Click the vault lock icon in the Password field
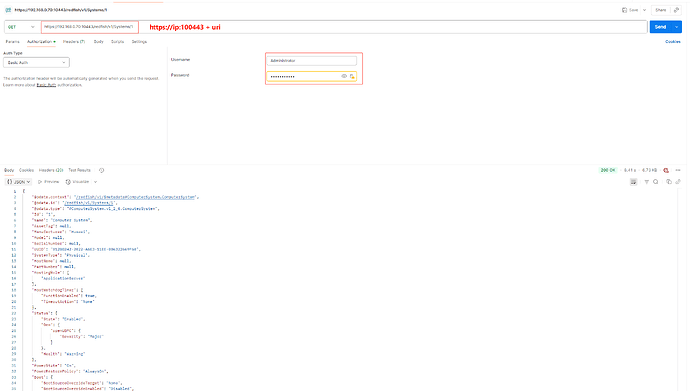This screenshot has width=690, height=391. tap(352, 77)
